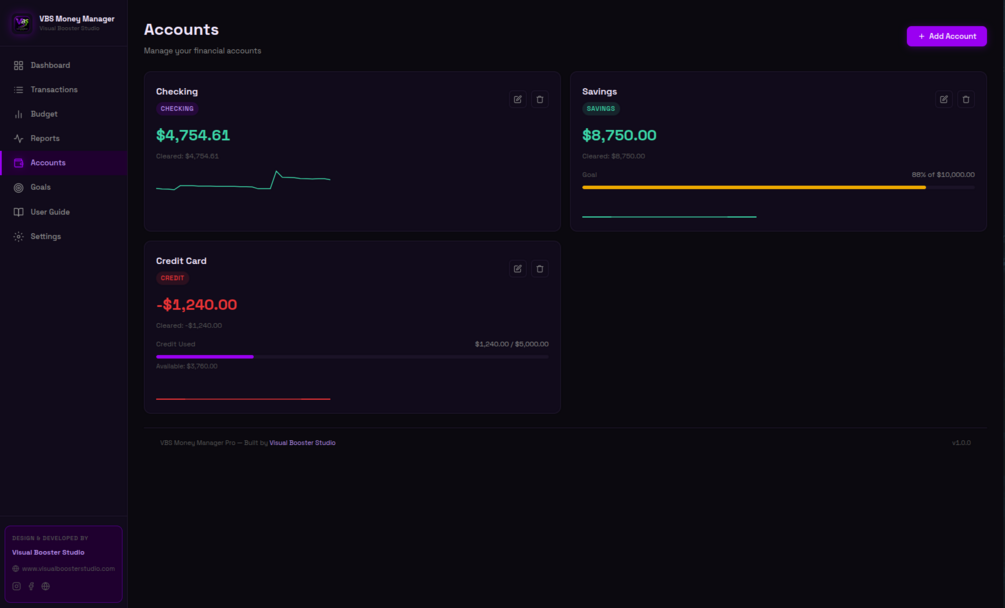Click the VBS Money Manager logo
The height and width of the screenshot is (608, 1005).
22,23
